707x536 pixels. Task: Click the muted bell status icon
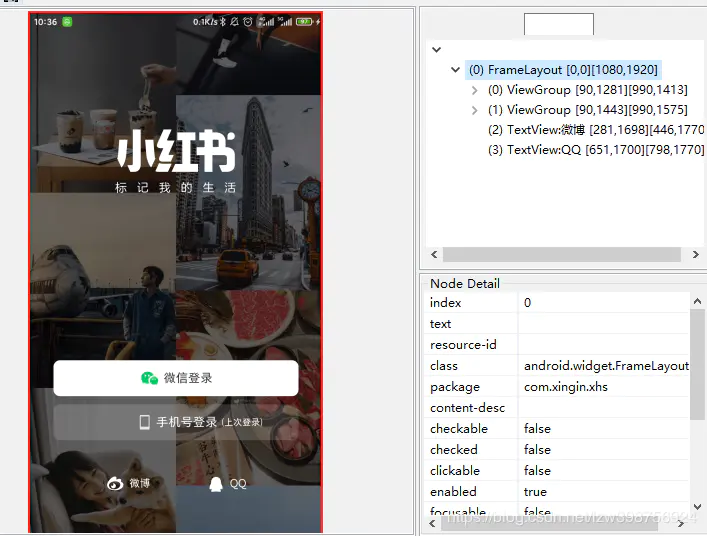(x=234, y=22)
